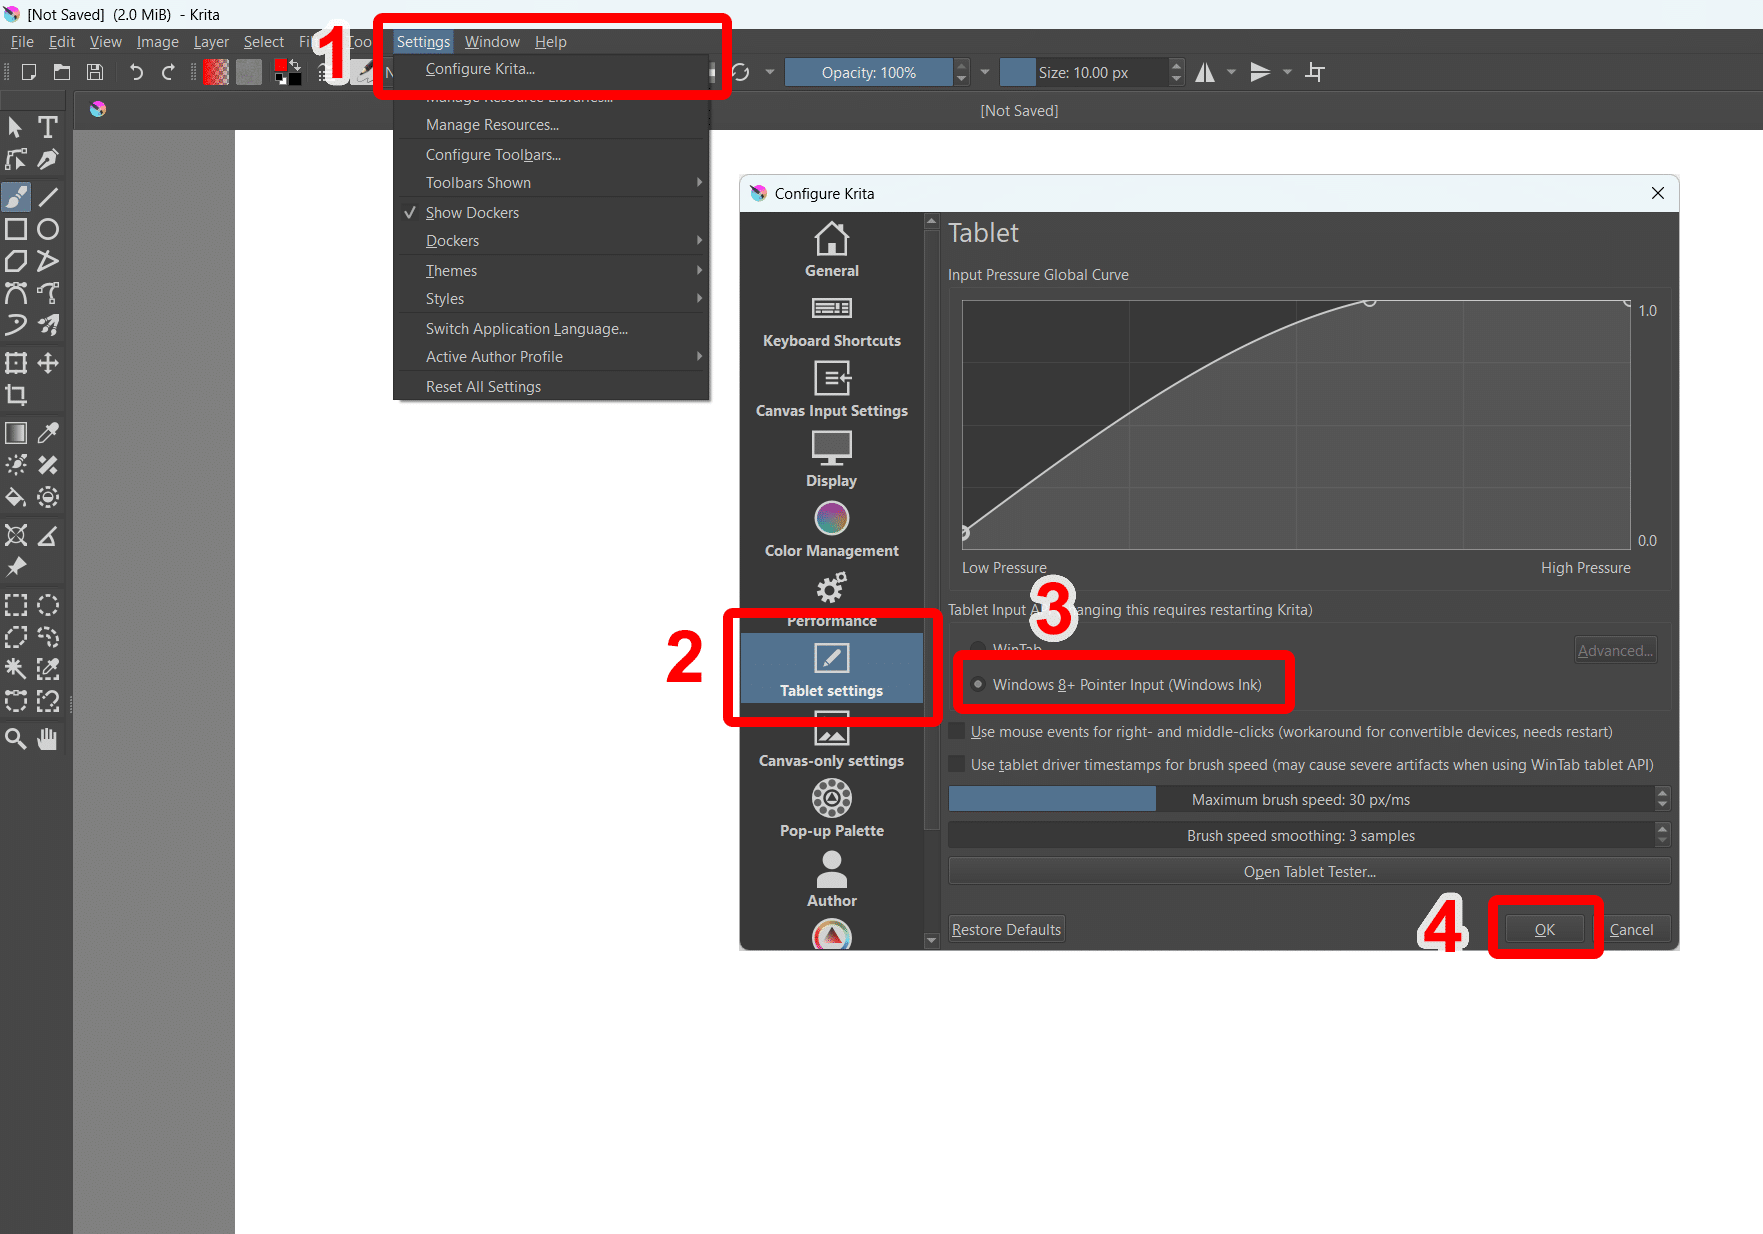Screen dimensions: 1763x1234
Task: Select the Zoom magnifier tool
Action: click(16, 739)
